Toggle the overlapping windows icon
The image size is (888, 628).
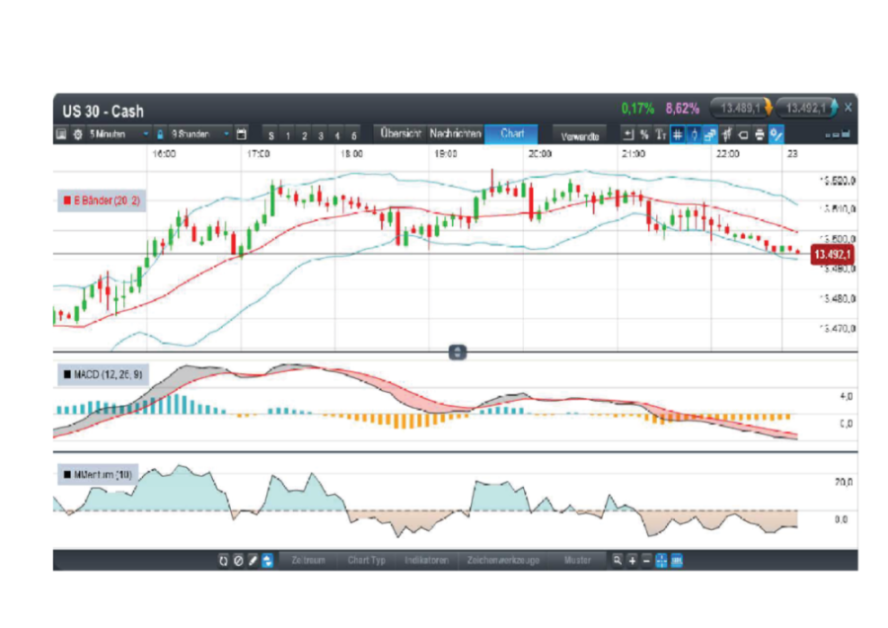(x=710, y=134)
